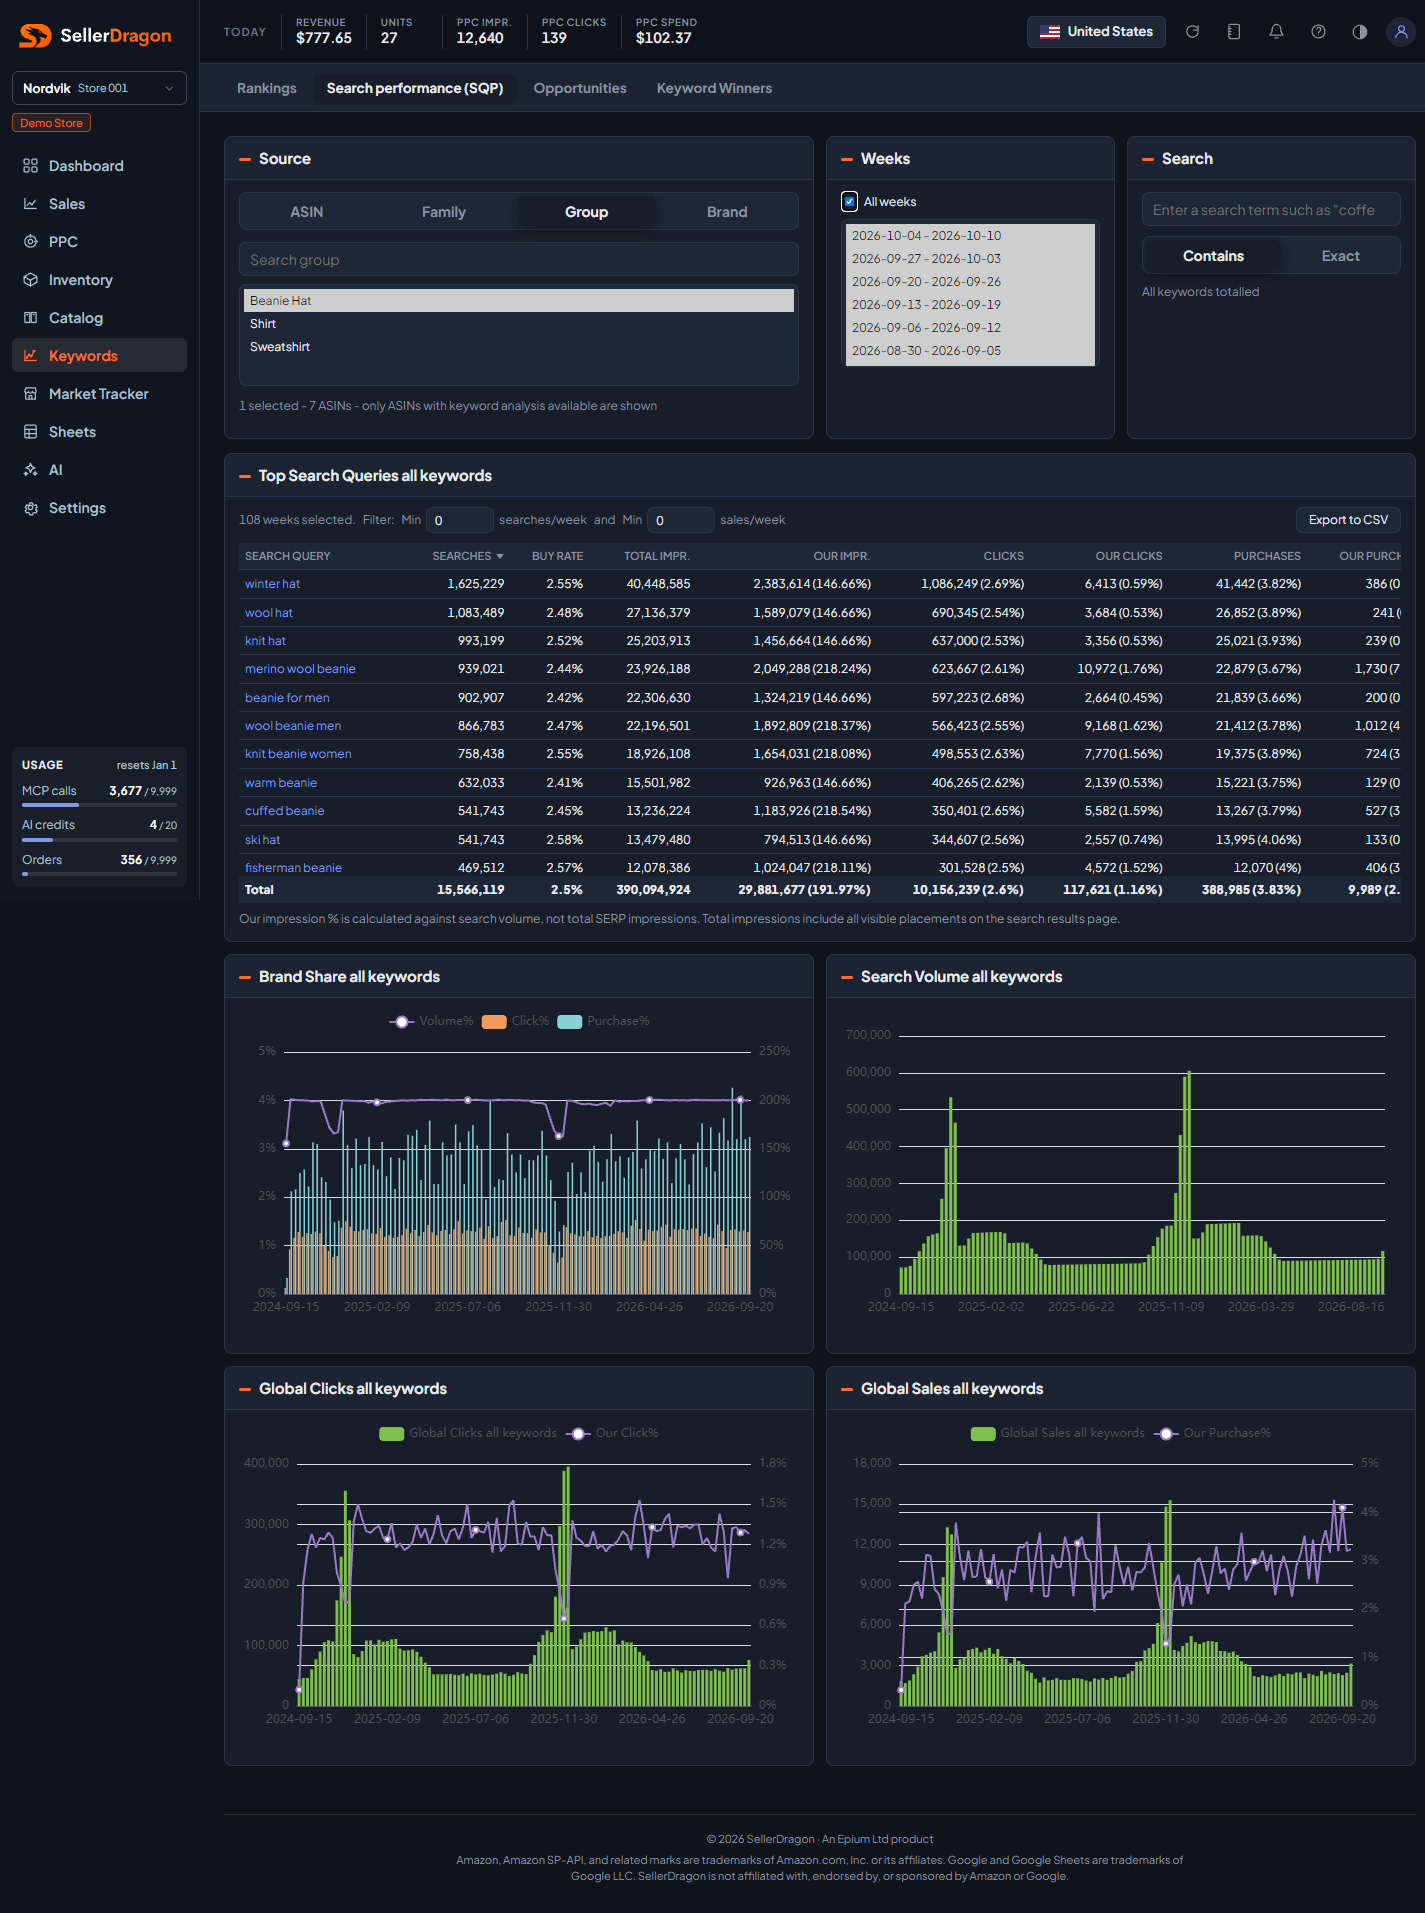1425x1913 pixels.
Task: Click the Export to CSV button
Action: click(1348, 520)
